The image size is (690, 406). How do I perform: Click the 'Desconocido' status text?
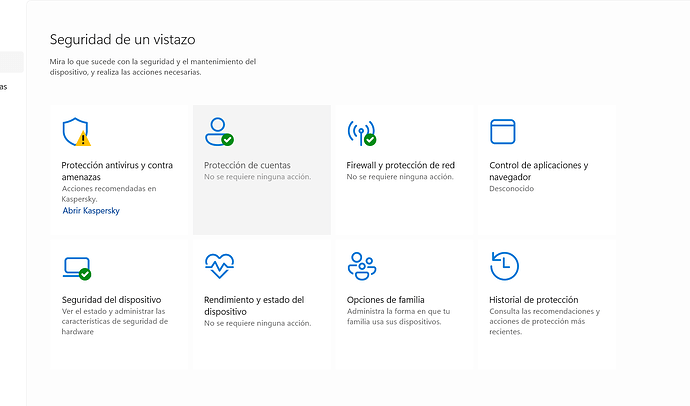point(514,189)
